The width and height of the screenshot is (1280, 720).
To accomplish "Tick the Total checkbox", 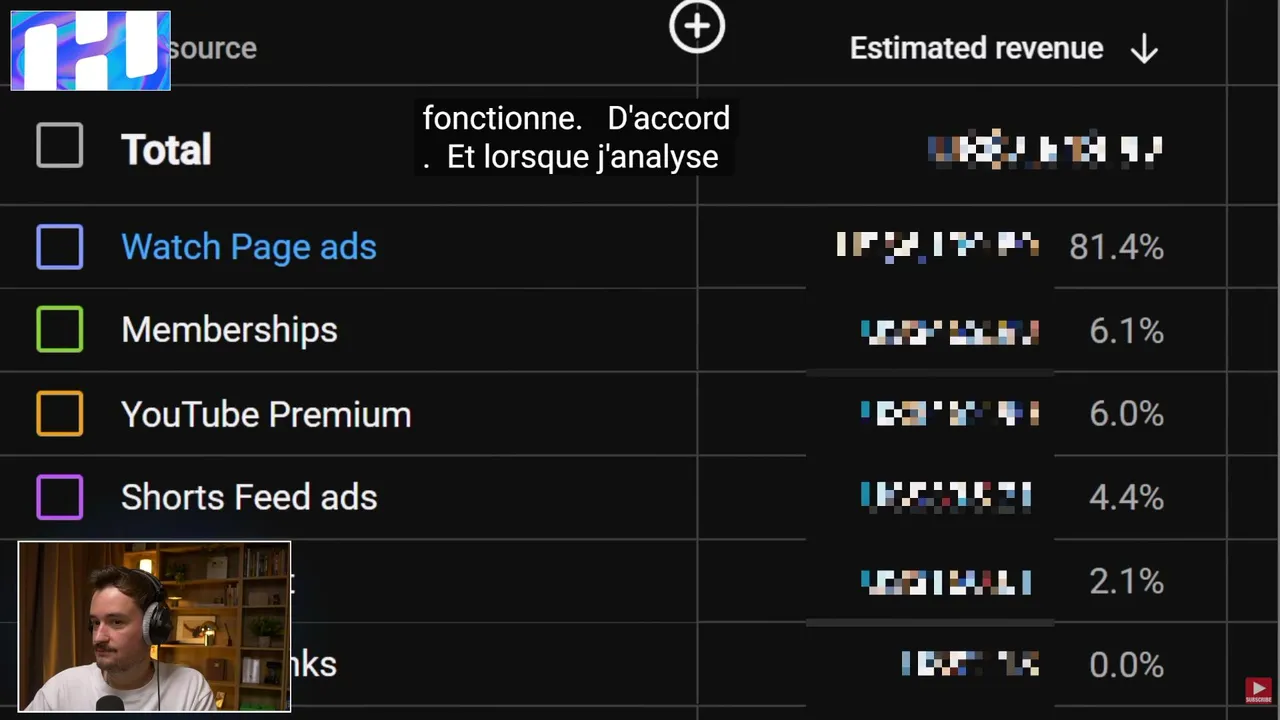I will [x=60, y=146].
